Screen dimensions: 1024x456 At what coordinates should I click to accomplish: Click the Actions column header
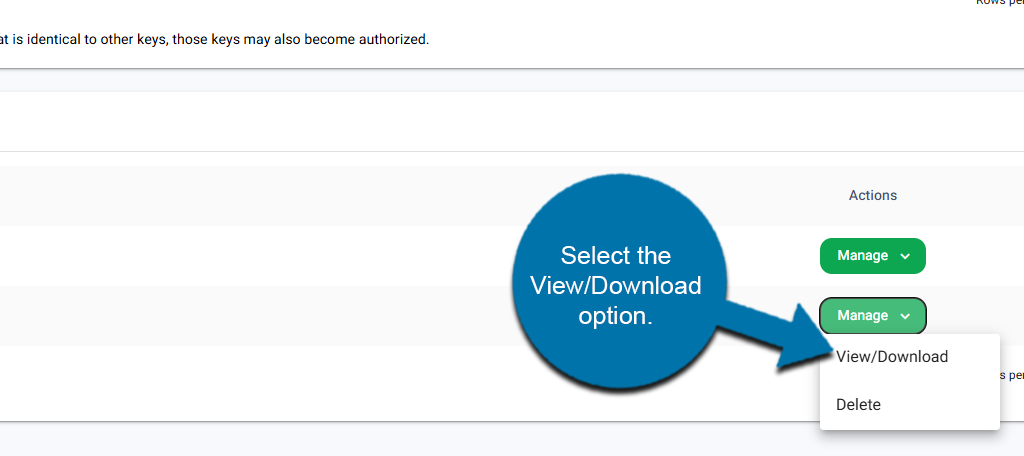(x=872, y=195)
